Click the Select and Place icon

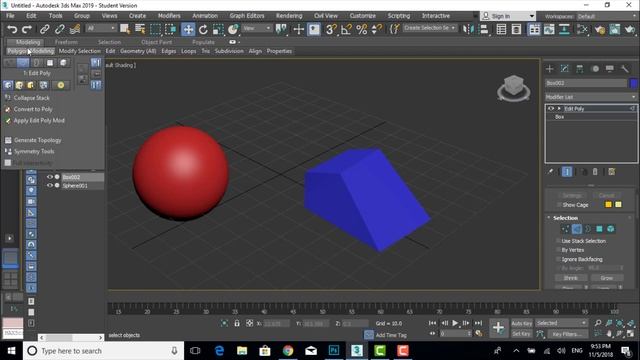click(x=233, y=29)
